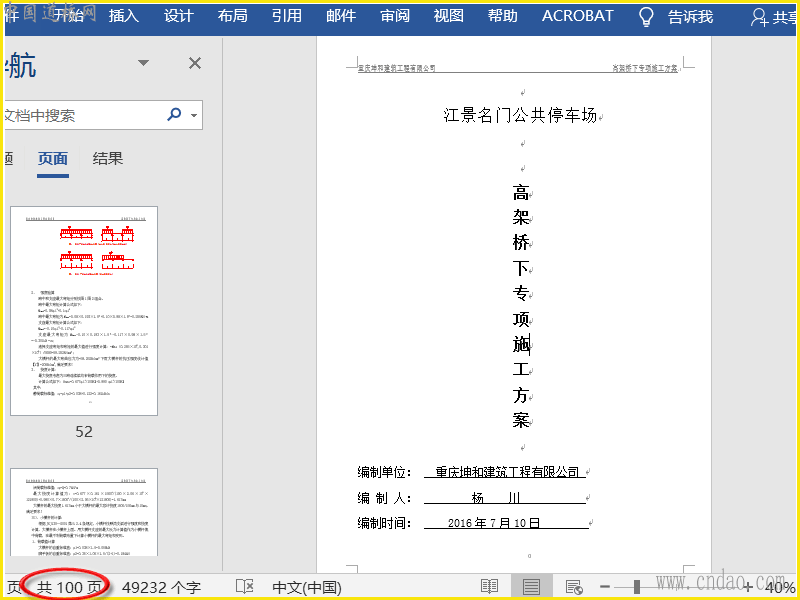
Task: Select the 邮件 ribbon tab
Action: coord(341,16)
